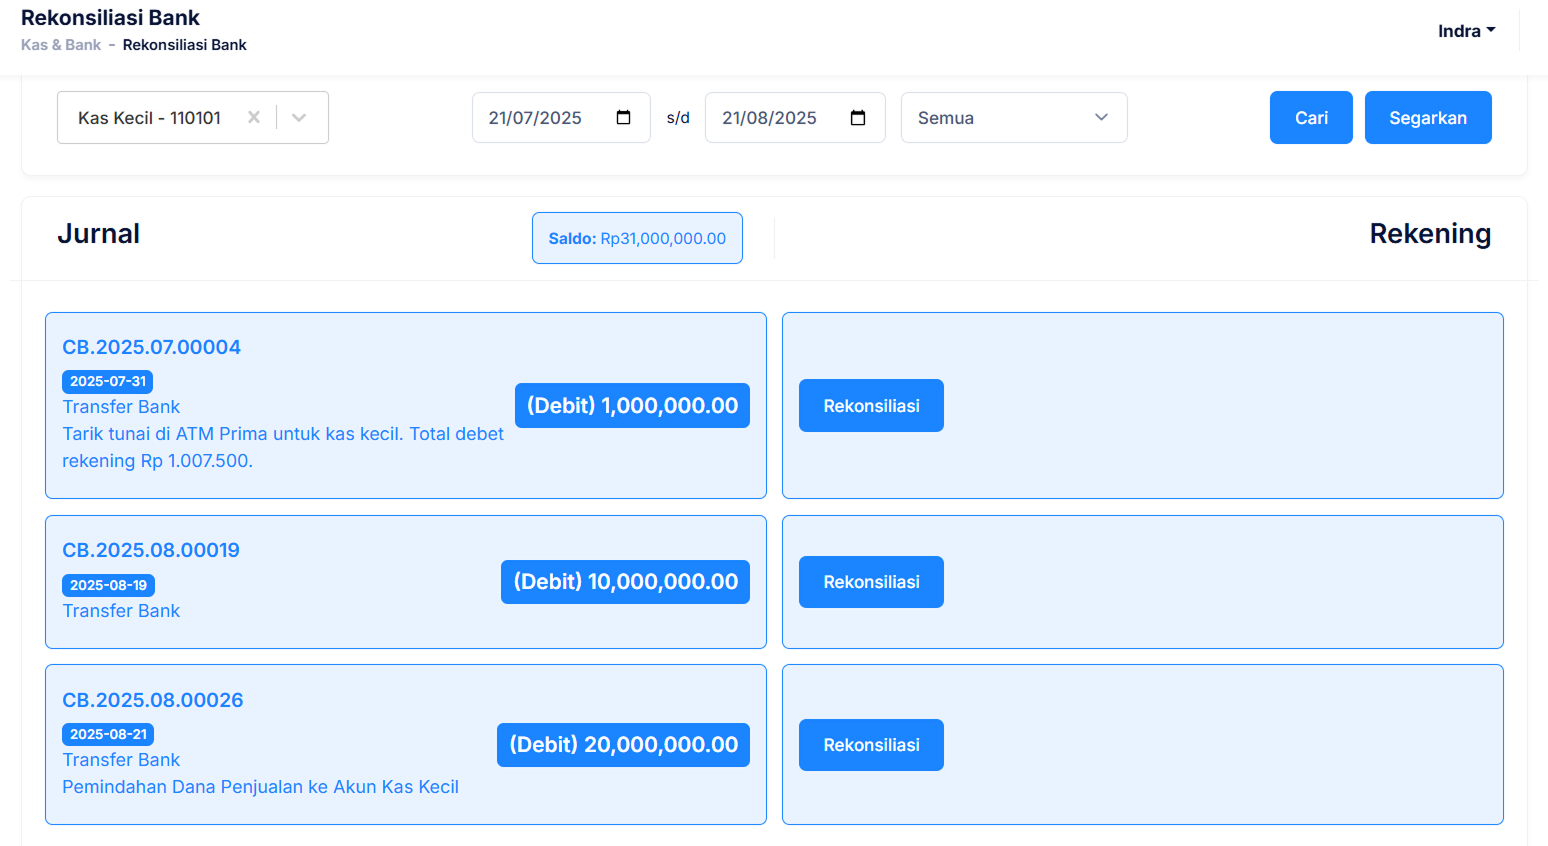Clear the Kas Kecil - 110101 account selection
The width and height of the screenshot is (1548, 846).
tap(254, 118)
